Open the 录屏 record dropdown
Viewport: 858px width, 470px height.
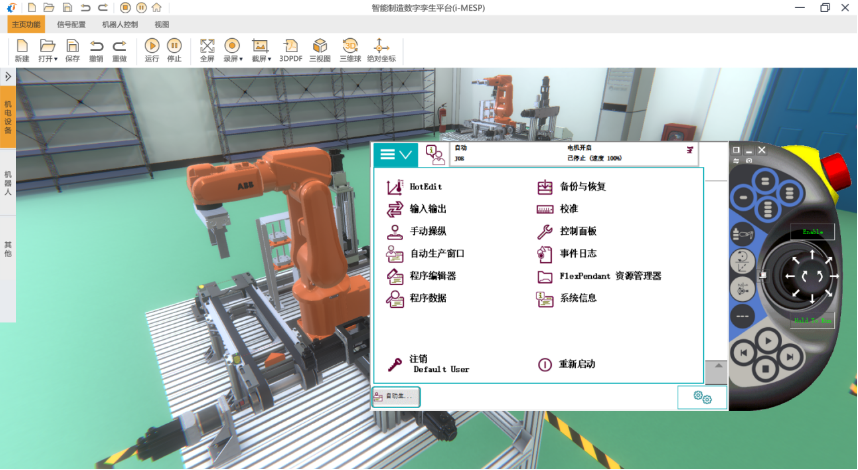click(x=241, y=59)
